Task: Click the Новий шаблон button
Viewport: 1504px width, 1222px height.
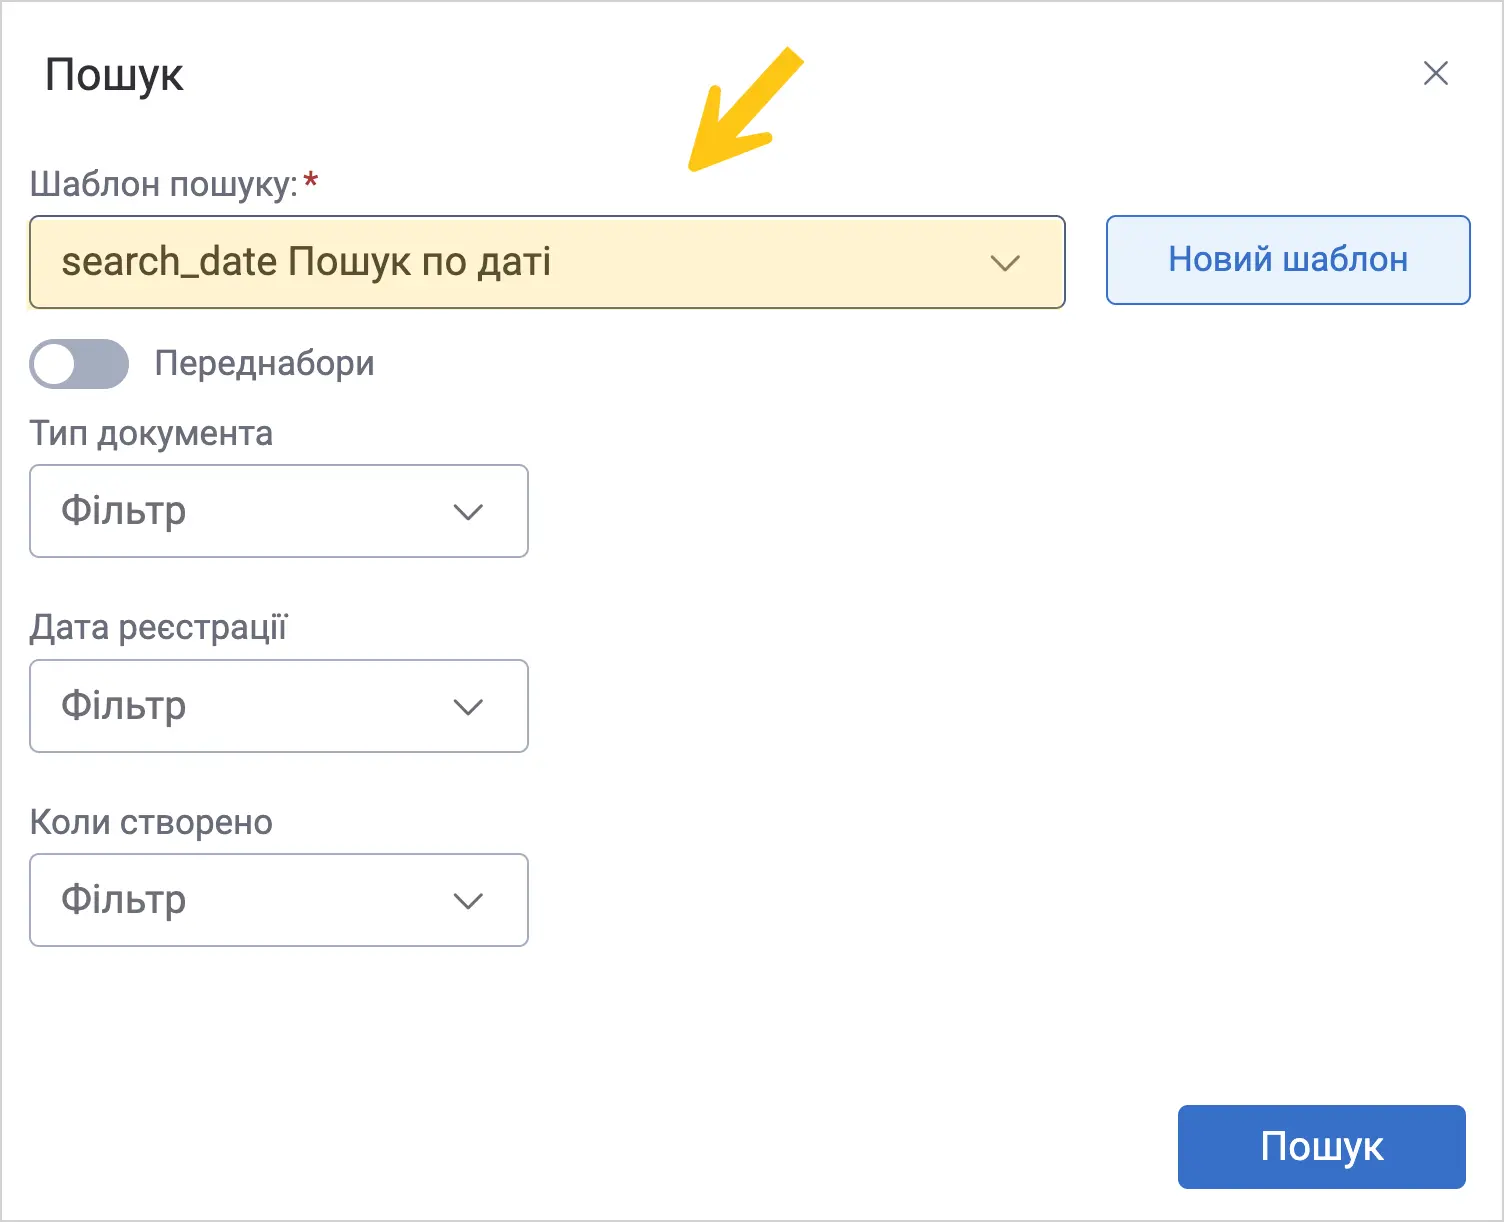Action: (1288, 260)
